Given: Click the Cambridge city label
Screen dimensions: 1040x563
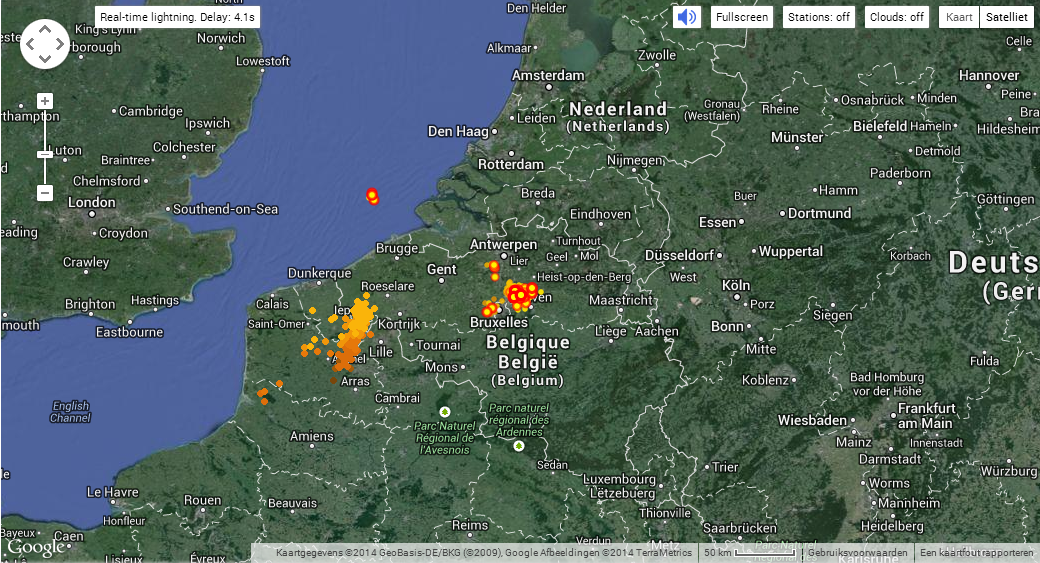Looking at the screenshot, I should (151, 111).
